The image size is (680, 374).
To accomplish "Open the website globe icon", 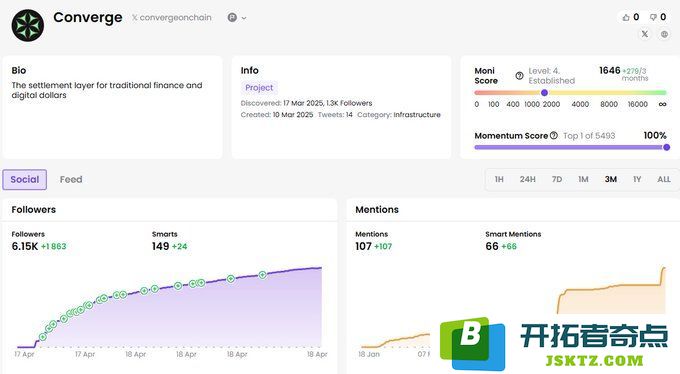I will pyautogui.click(x=664, y=34).
